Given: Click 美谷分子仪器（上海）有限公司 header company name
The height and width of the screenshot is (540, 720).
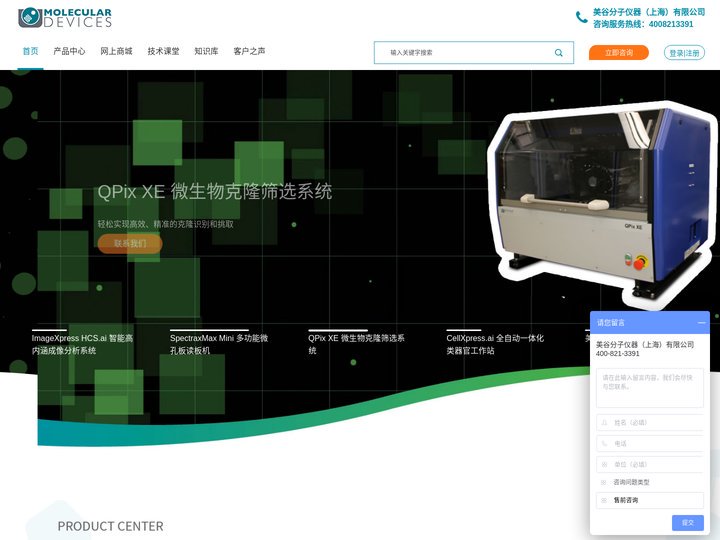Looking at the screenshot, I should point(649,12).
